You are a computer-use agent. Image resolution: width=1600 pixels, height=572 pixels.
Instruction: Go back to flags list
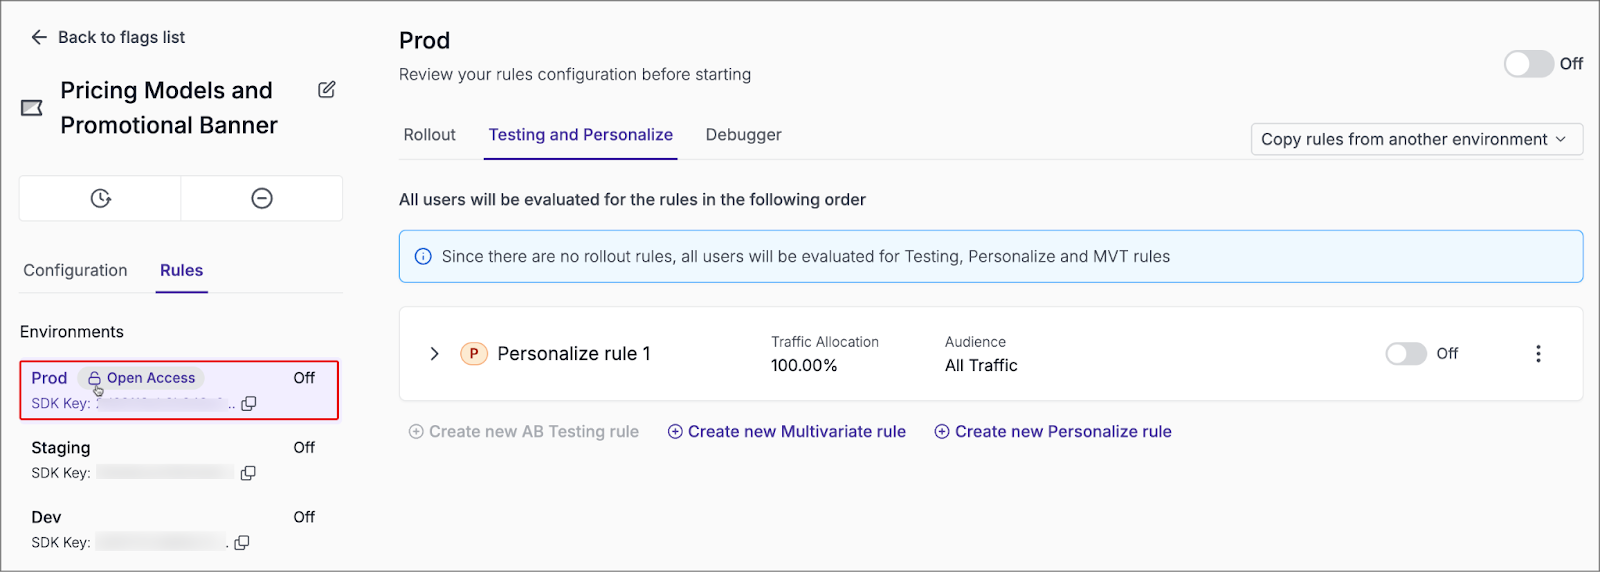pos(108,37)
